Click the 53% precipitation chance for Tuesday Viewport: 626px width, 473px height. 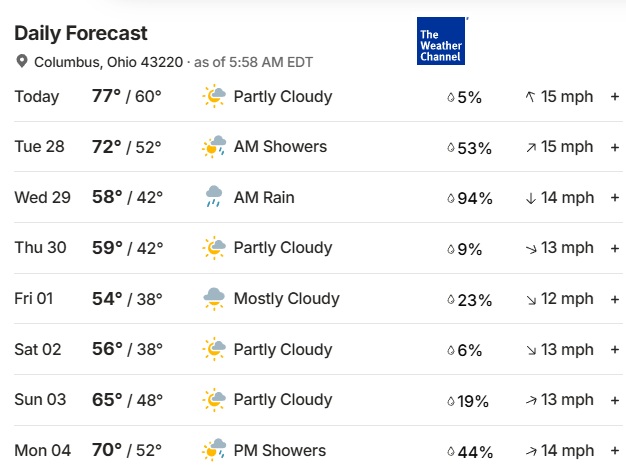pyautogui.click(x=474, y=148)
